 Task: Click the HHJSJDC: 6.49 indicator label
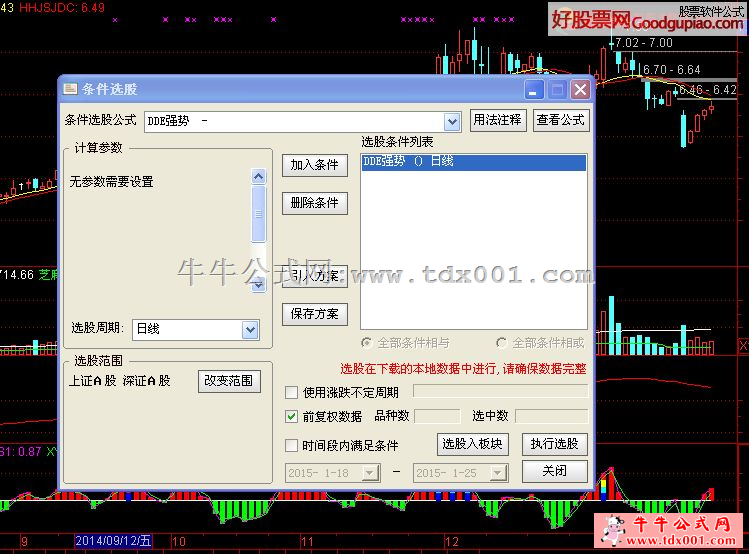tap(62, 8)
